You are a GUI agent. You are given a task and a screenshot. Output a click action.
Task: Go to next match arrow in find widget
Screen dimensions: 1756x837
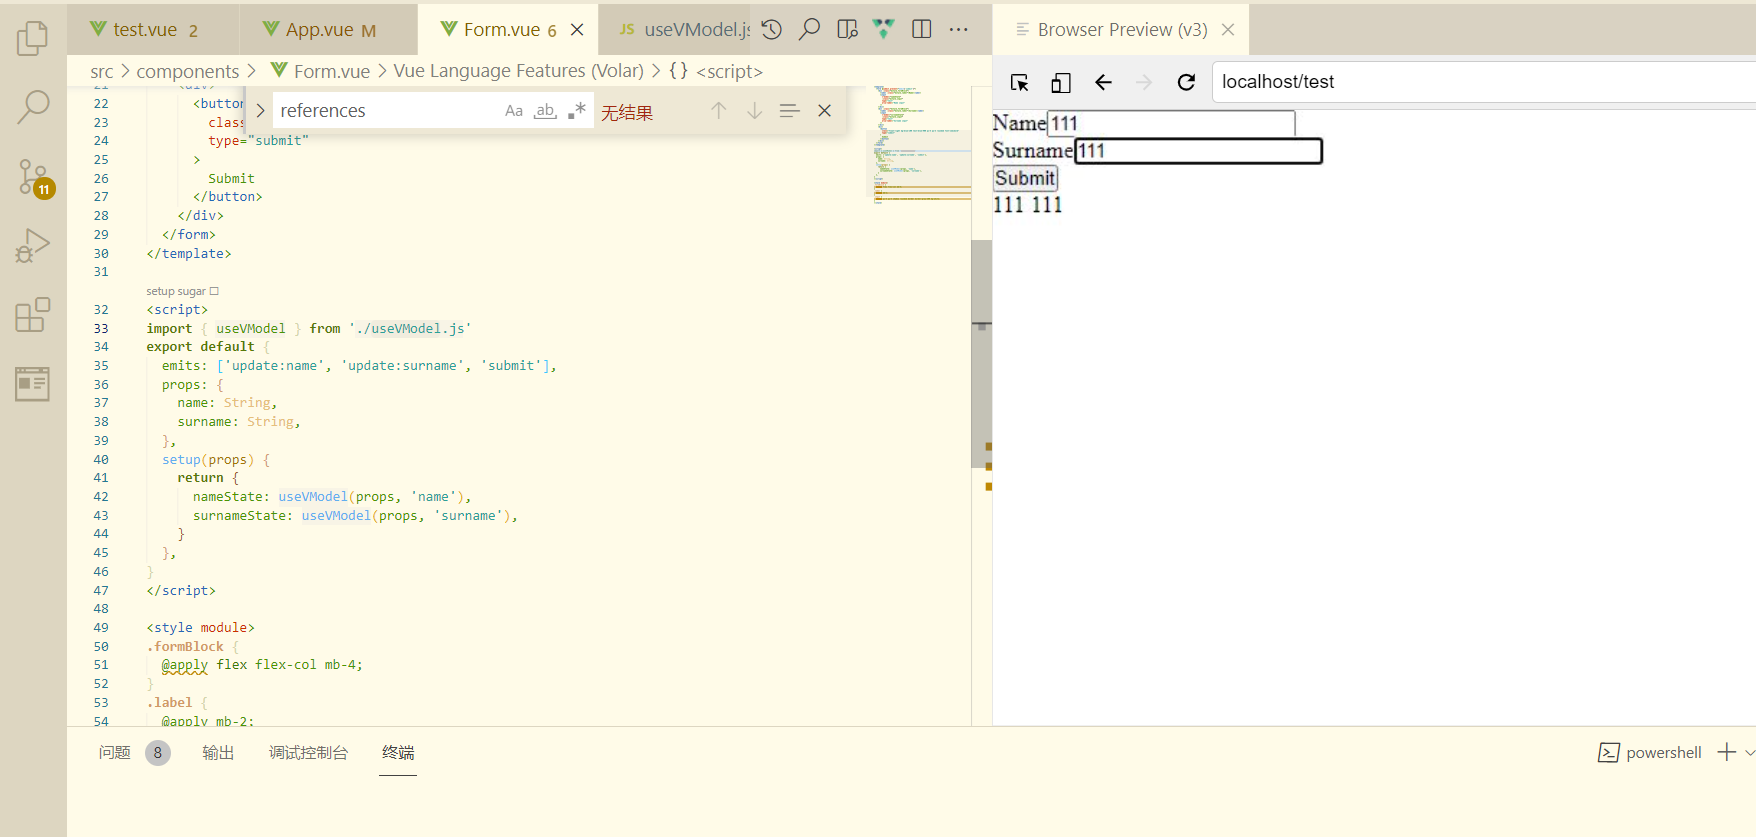tap(755, 111)
